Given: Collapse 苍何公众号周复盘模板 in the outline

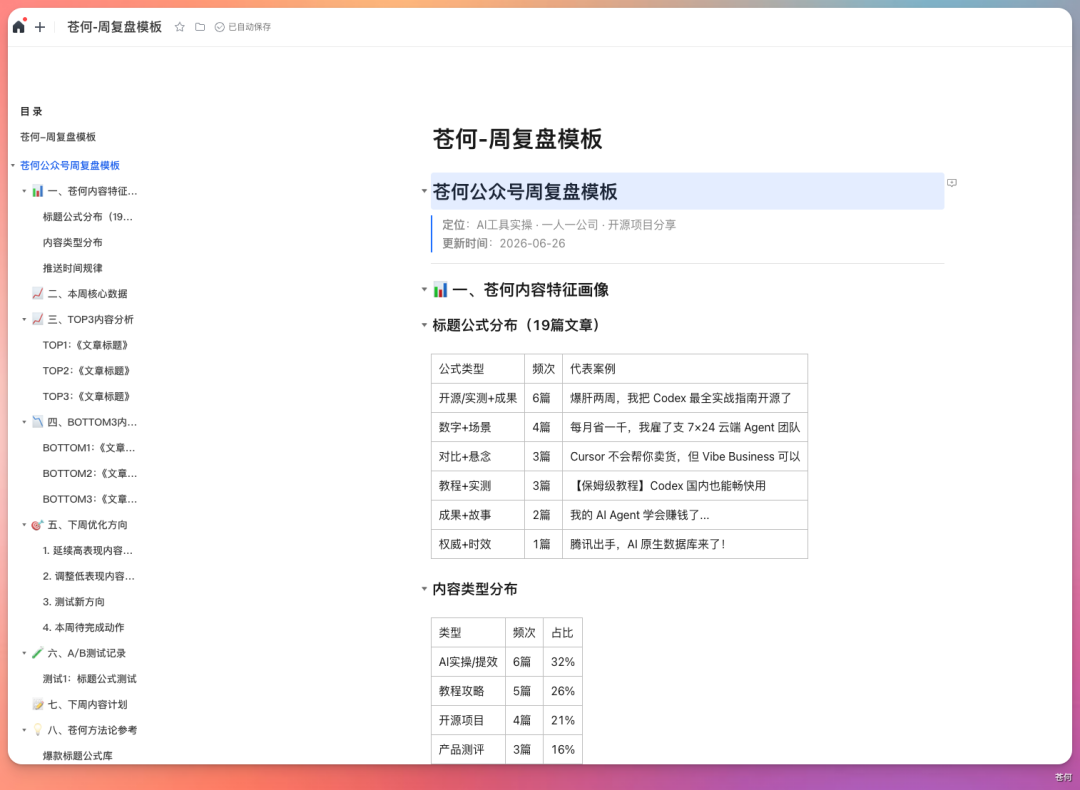Looking at the screenshot, I should tap(12, 165).
